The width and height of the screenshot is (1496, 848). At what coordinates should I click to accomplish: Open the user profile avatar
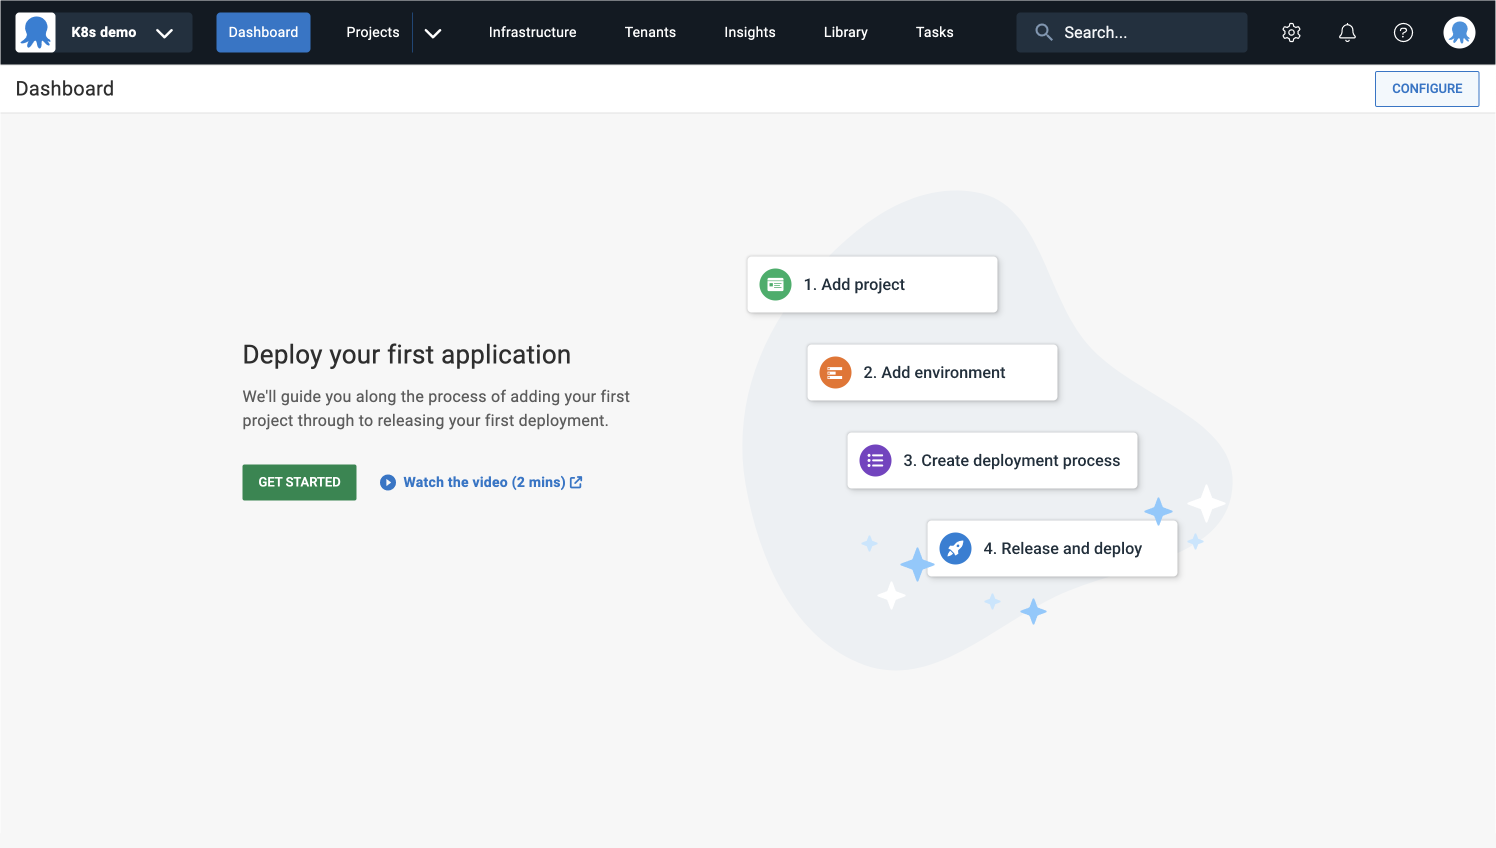coord(1459,33)
